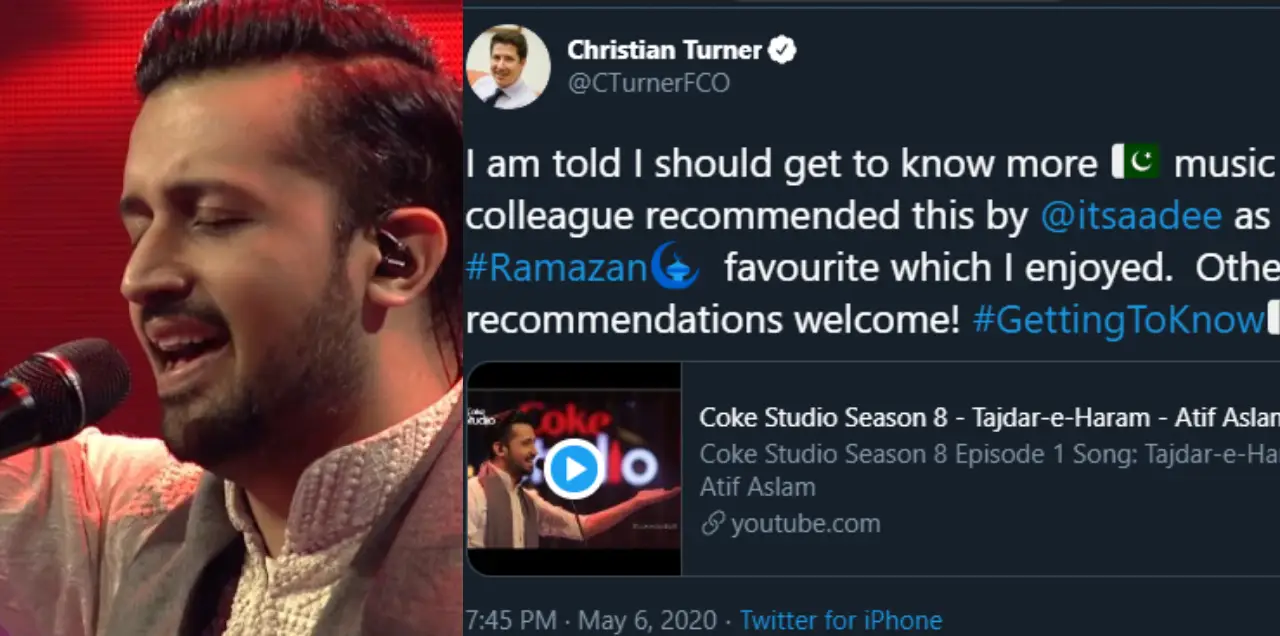This screenshot has width=1280, height=636.
Task: Select the #GettingToKnow hashtag
Action: click(1118, 319)
